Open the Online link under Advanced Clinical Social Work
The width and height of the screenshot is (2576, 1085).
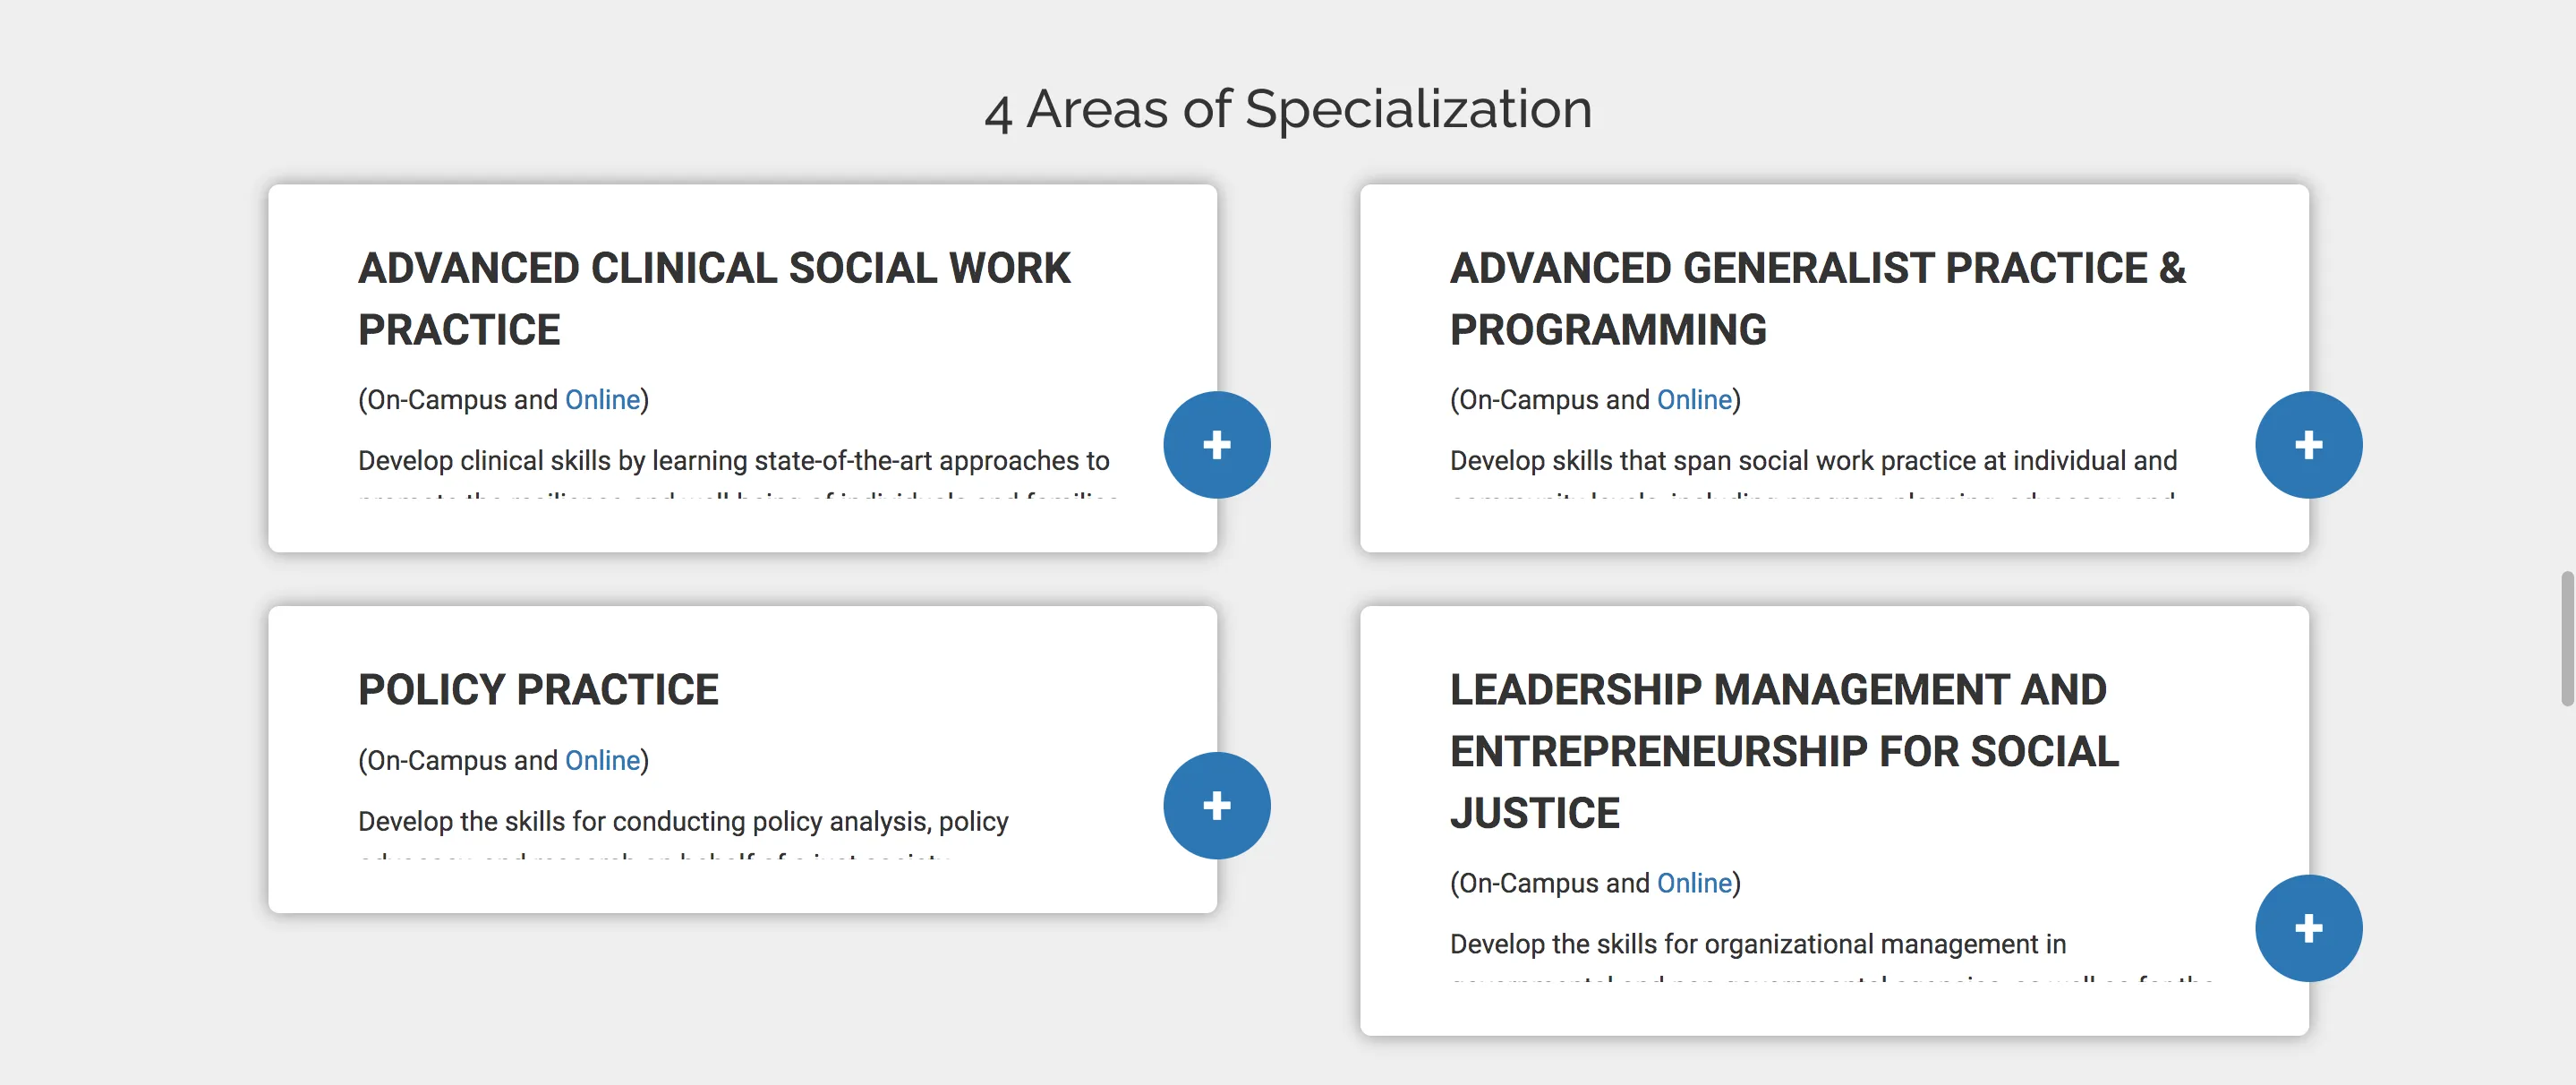(602, 400)
